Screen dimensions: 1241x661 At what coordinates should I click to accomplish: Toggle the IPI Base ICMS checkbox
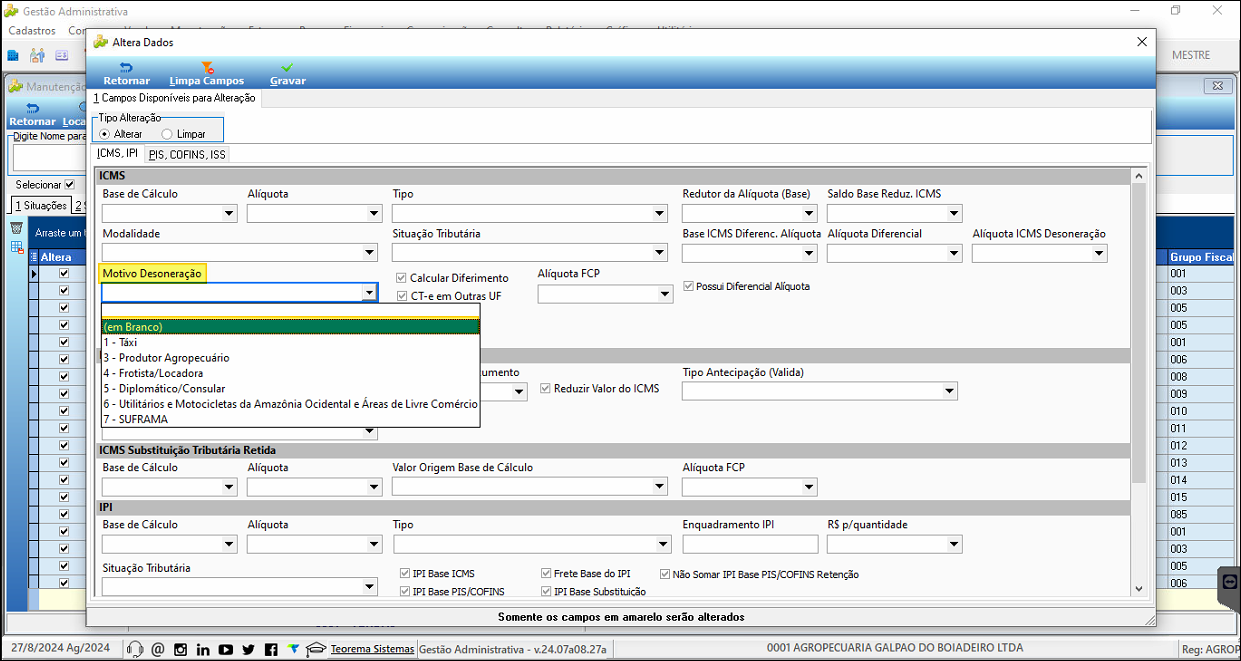point(405,574)
